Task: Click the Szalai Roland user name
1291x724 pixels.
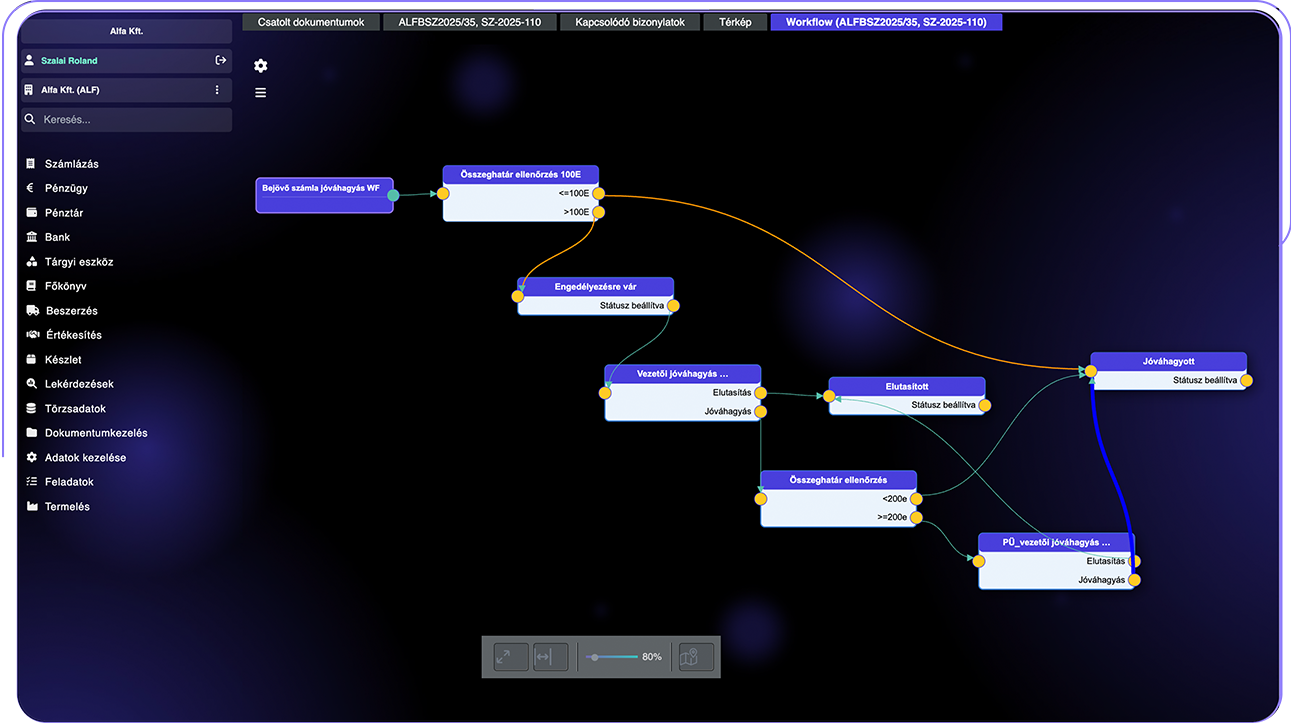Action: 69,61
